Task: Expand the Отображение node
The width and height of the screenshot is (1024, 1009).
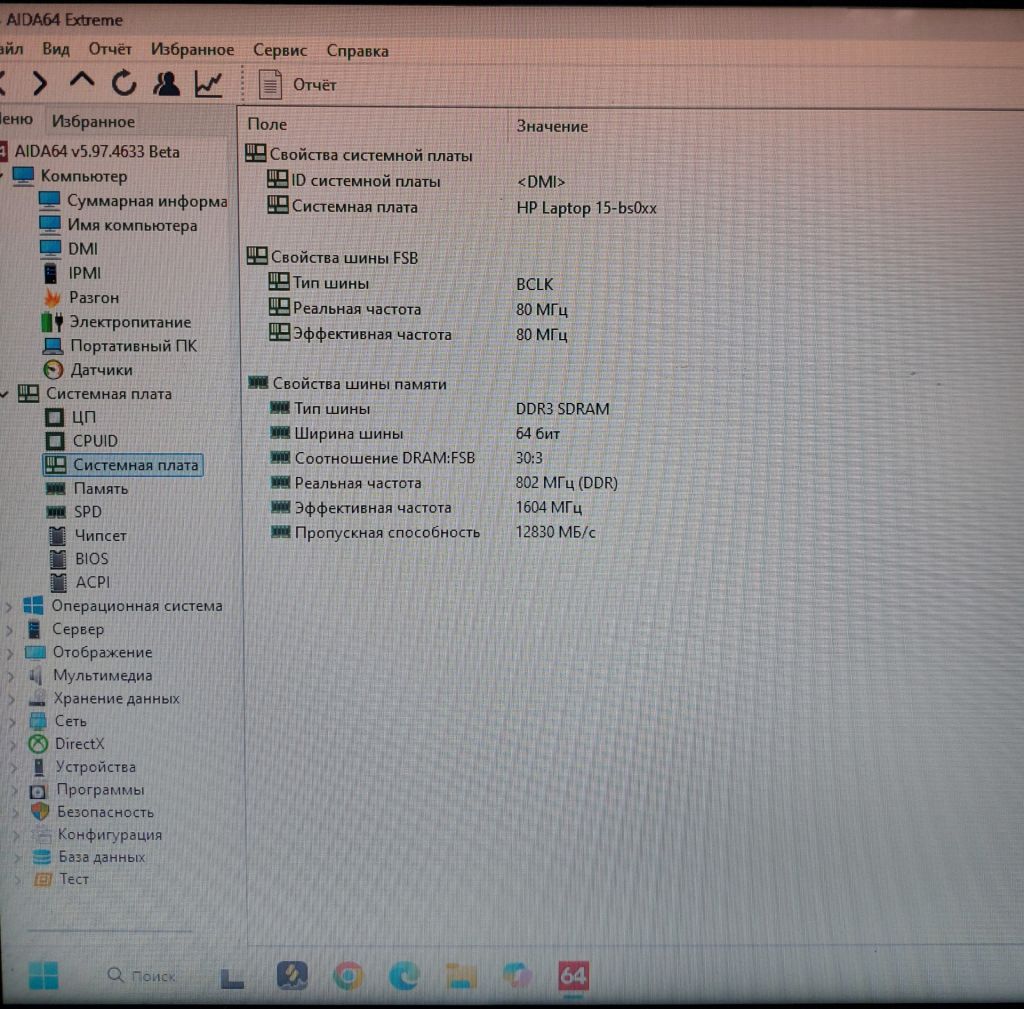Action: [x=10, y=653]
